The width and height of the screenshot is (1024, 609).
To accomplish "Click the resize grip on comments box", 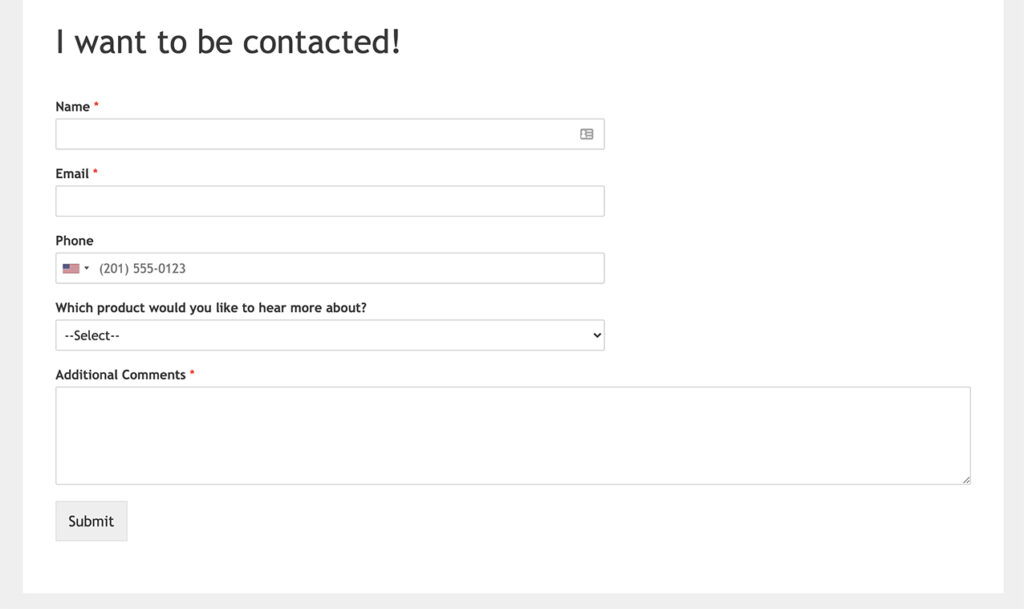I will click(966, 479).
